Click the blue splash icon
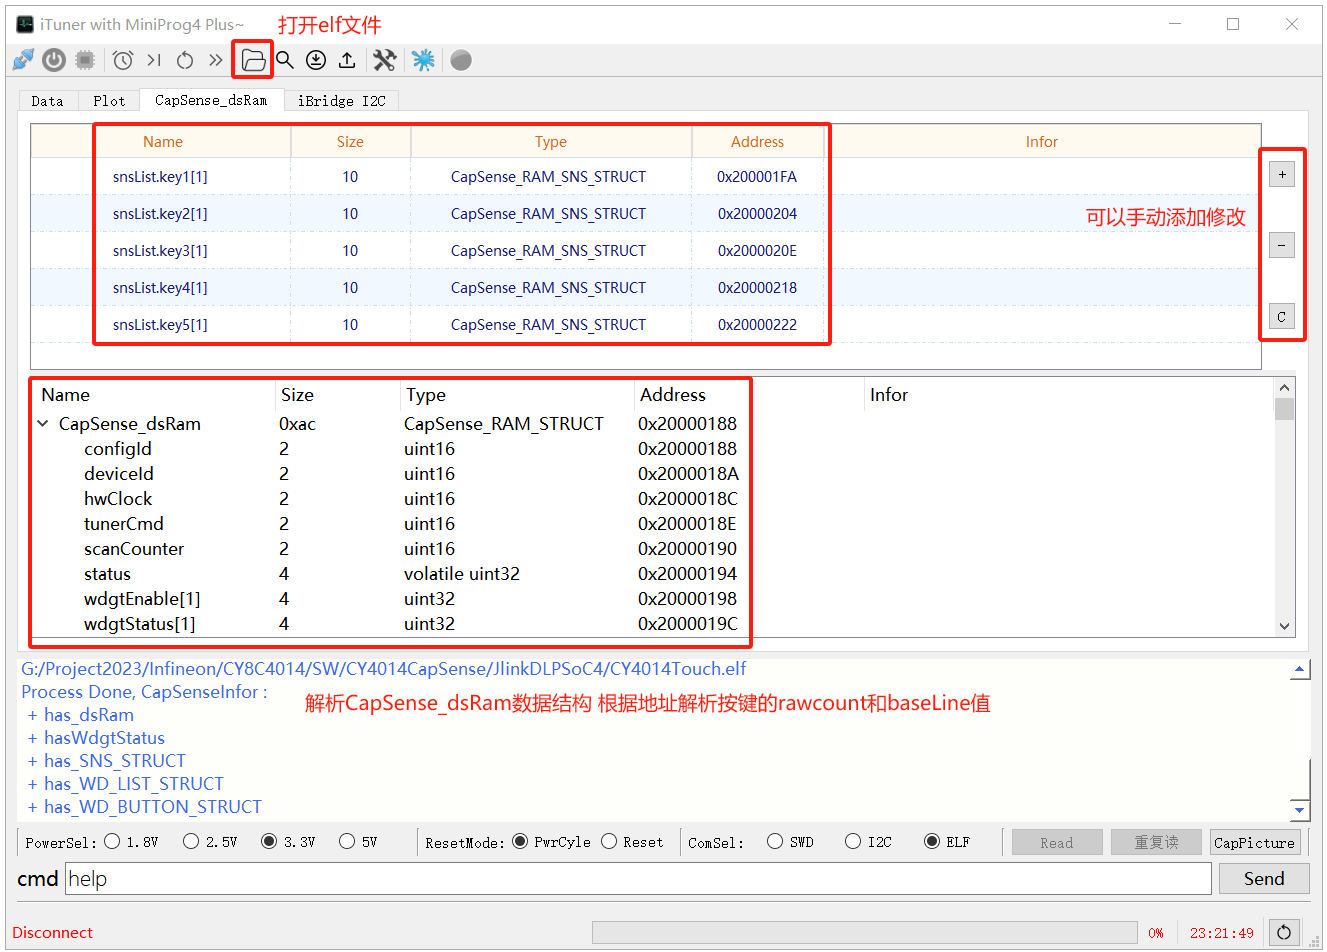This screenshot has width=1327, height=952. tap(423, 60)
